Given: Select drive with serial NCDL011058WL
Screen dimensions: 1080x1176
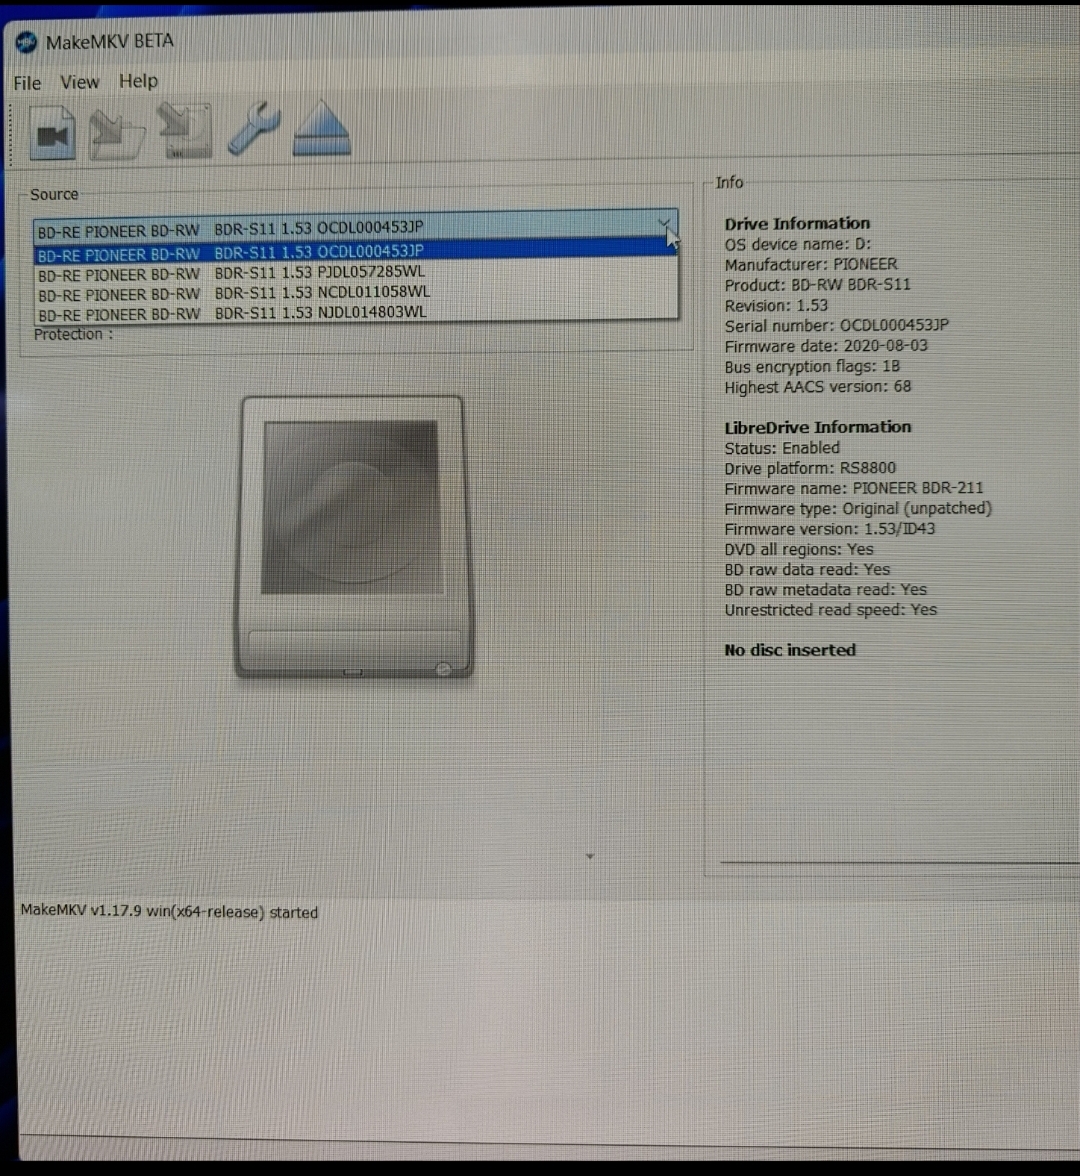Looking at the screenshot, I should click(x=356, y=293).
